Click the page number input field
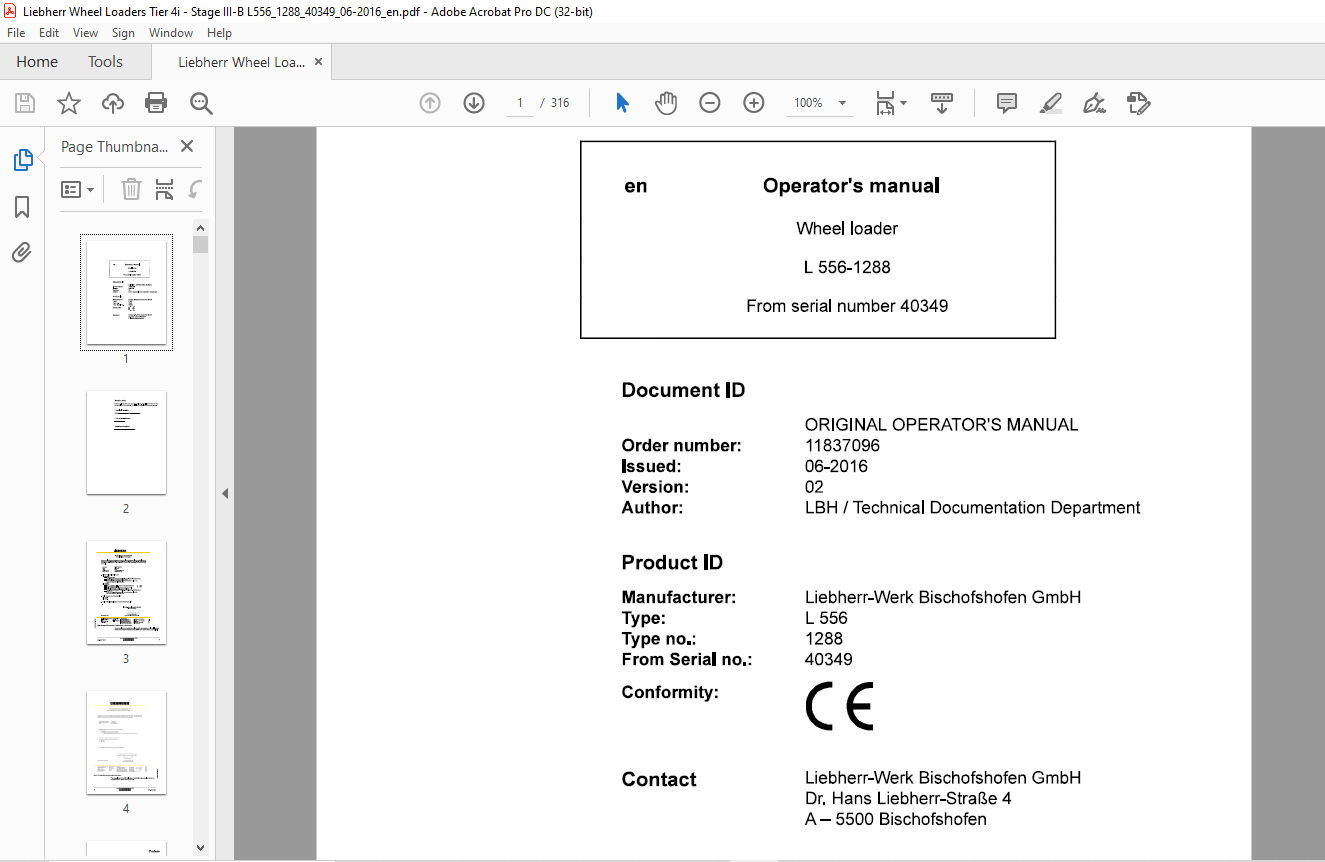 (520, 103)
